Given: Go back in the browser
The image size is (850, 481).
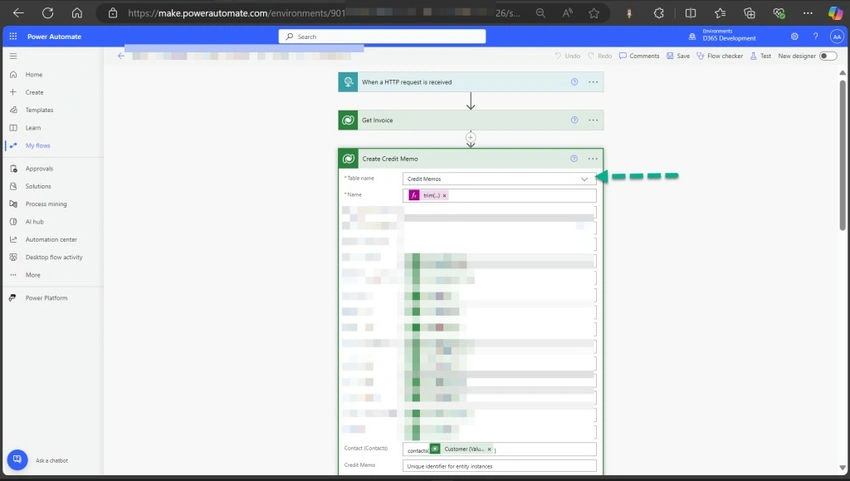Looking at the screenshot, I should pyautogui.click(x=18, y=13).
